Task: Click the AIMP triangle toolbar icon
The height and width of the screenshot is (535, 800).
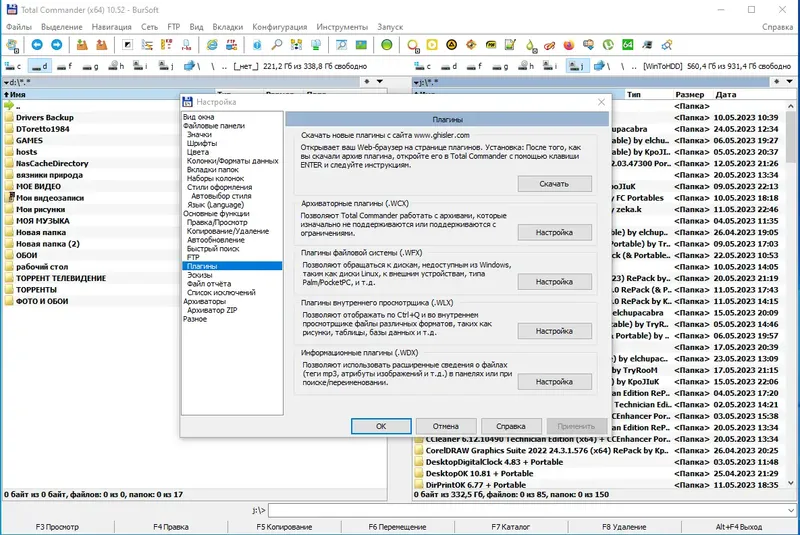Action: point(452,45)
